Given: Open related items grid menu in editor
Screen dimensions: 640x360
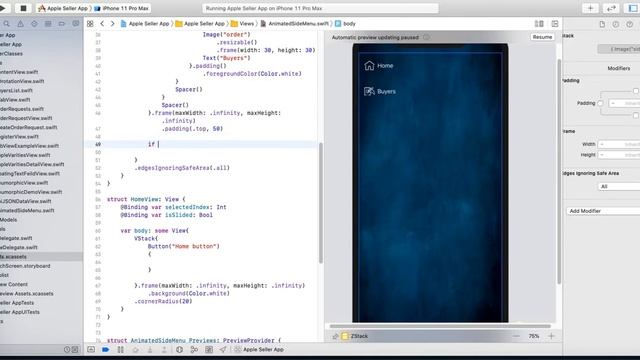Looking at the screenshot, I should click(x=90, y=24).
